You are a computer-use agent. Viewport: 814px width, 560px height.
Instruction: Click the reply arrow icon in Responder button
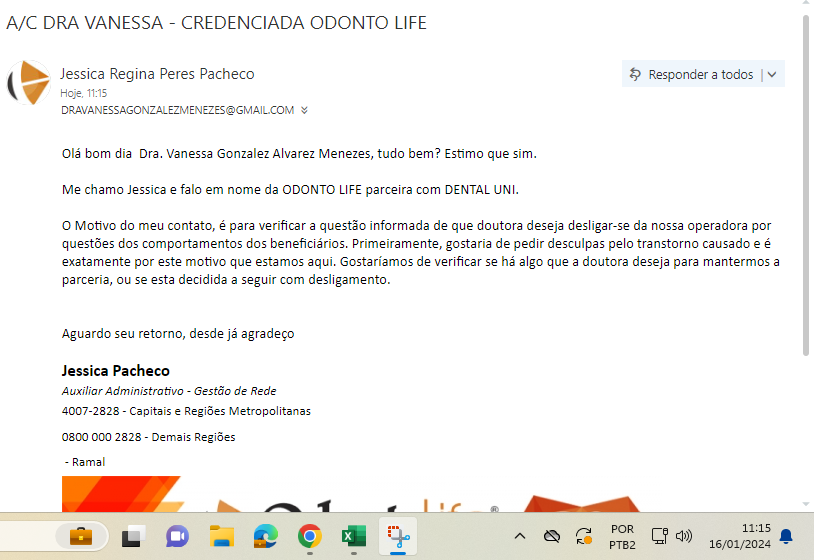[x=635, y=74]
